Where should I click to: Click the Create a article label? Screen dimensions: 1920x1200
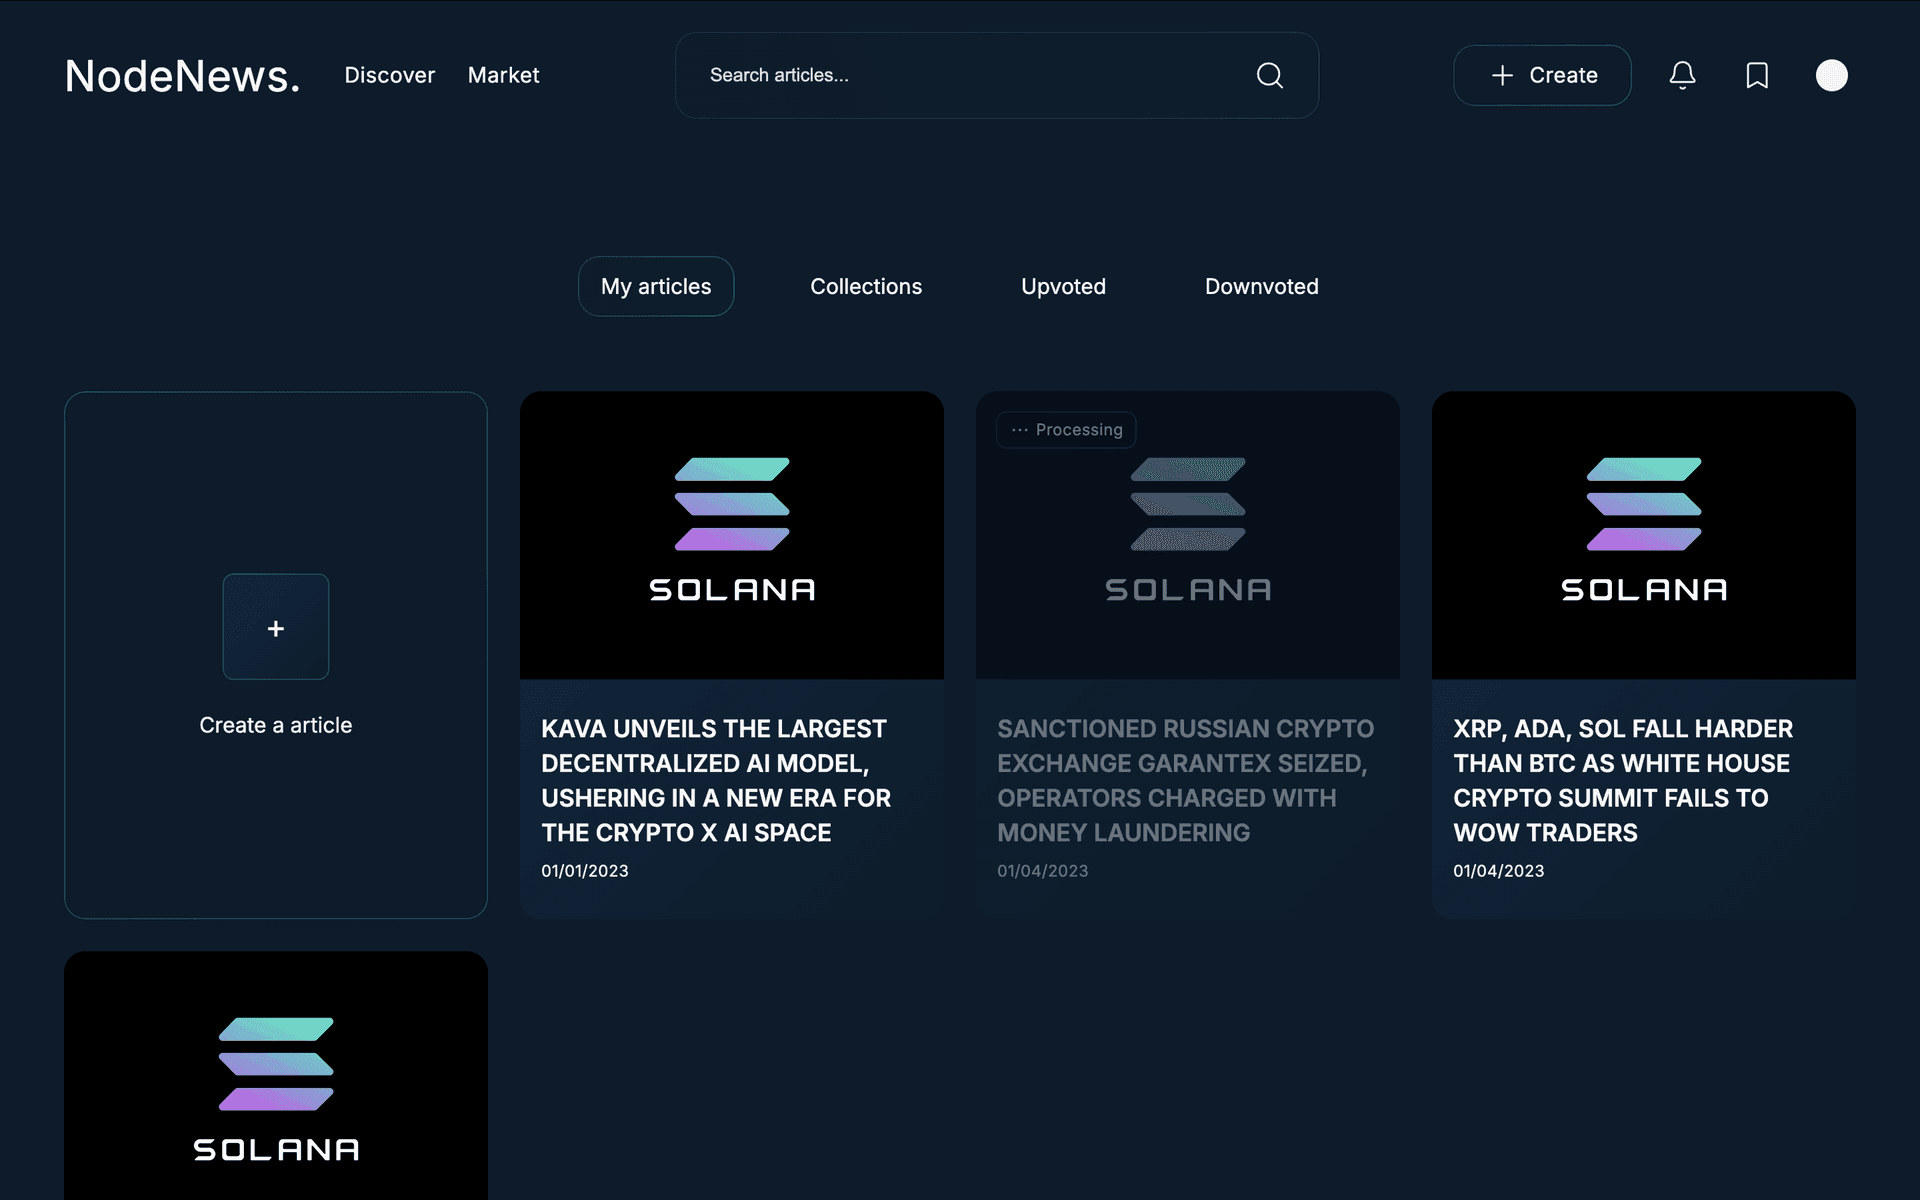point(276,725)
